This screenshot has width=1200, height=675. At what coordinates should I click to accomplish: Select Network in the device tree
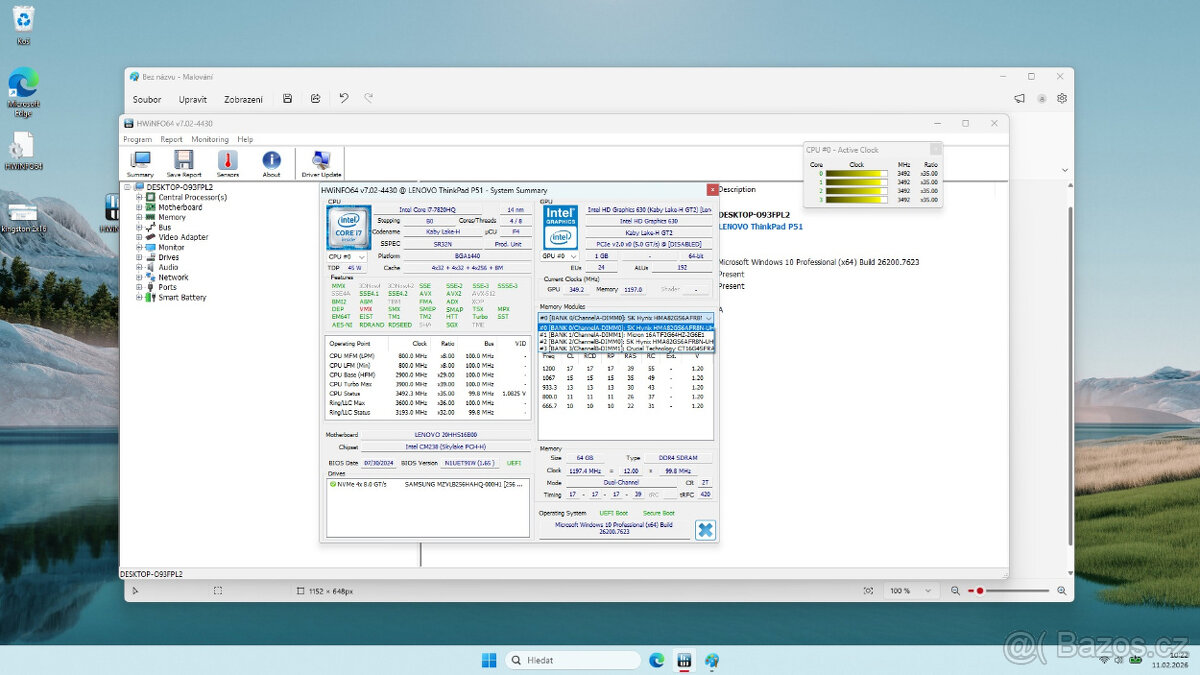[x=173, y=277]
